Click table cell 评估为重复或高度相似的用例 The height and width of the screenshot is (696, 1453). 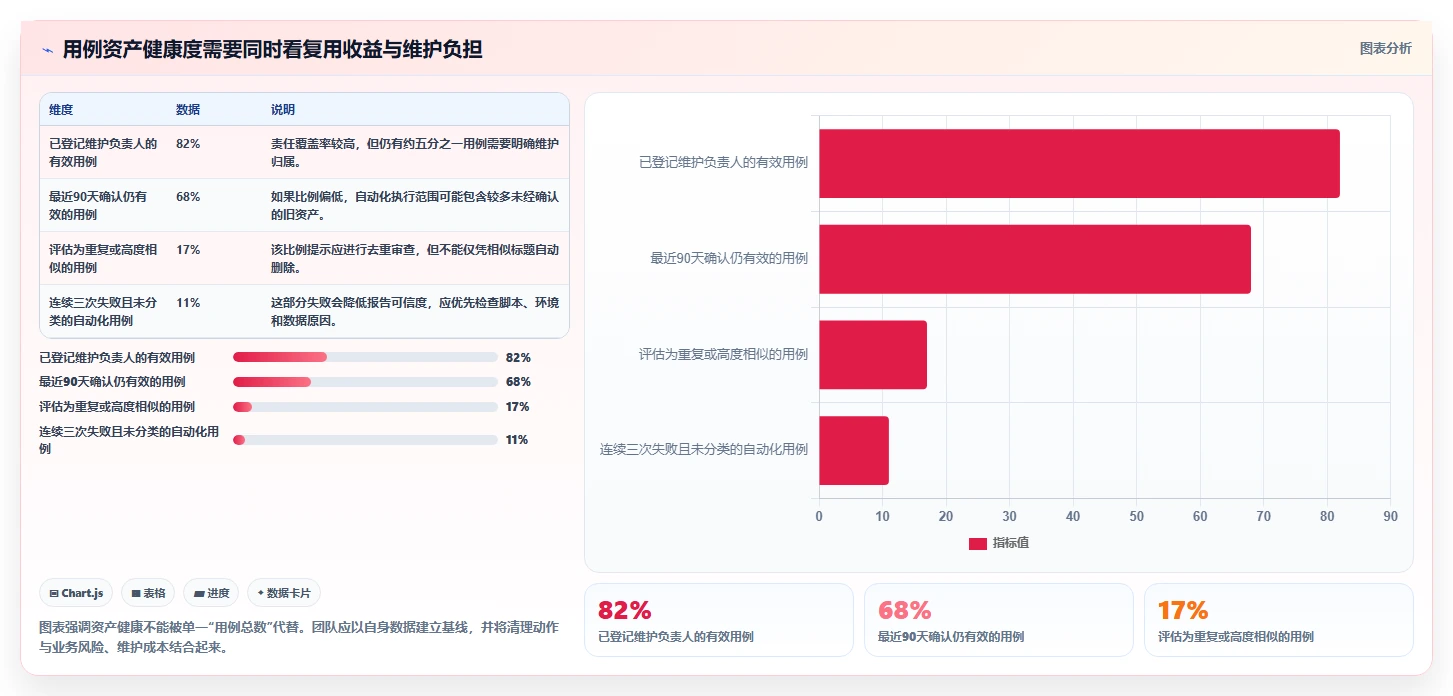click(104, 258)
